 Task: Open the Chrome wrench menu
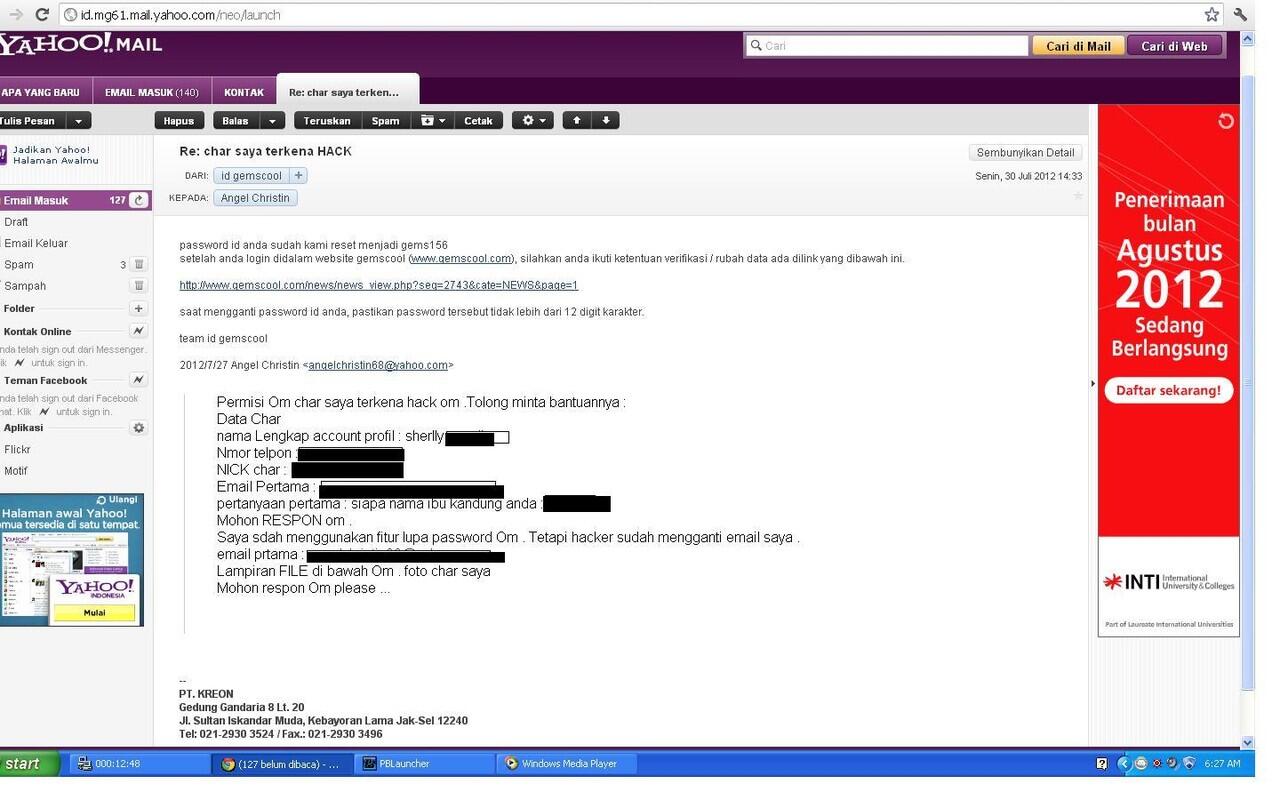pos(1241,14)
